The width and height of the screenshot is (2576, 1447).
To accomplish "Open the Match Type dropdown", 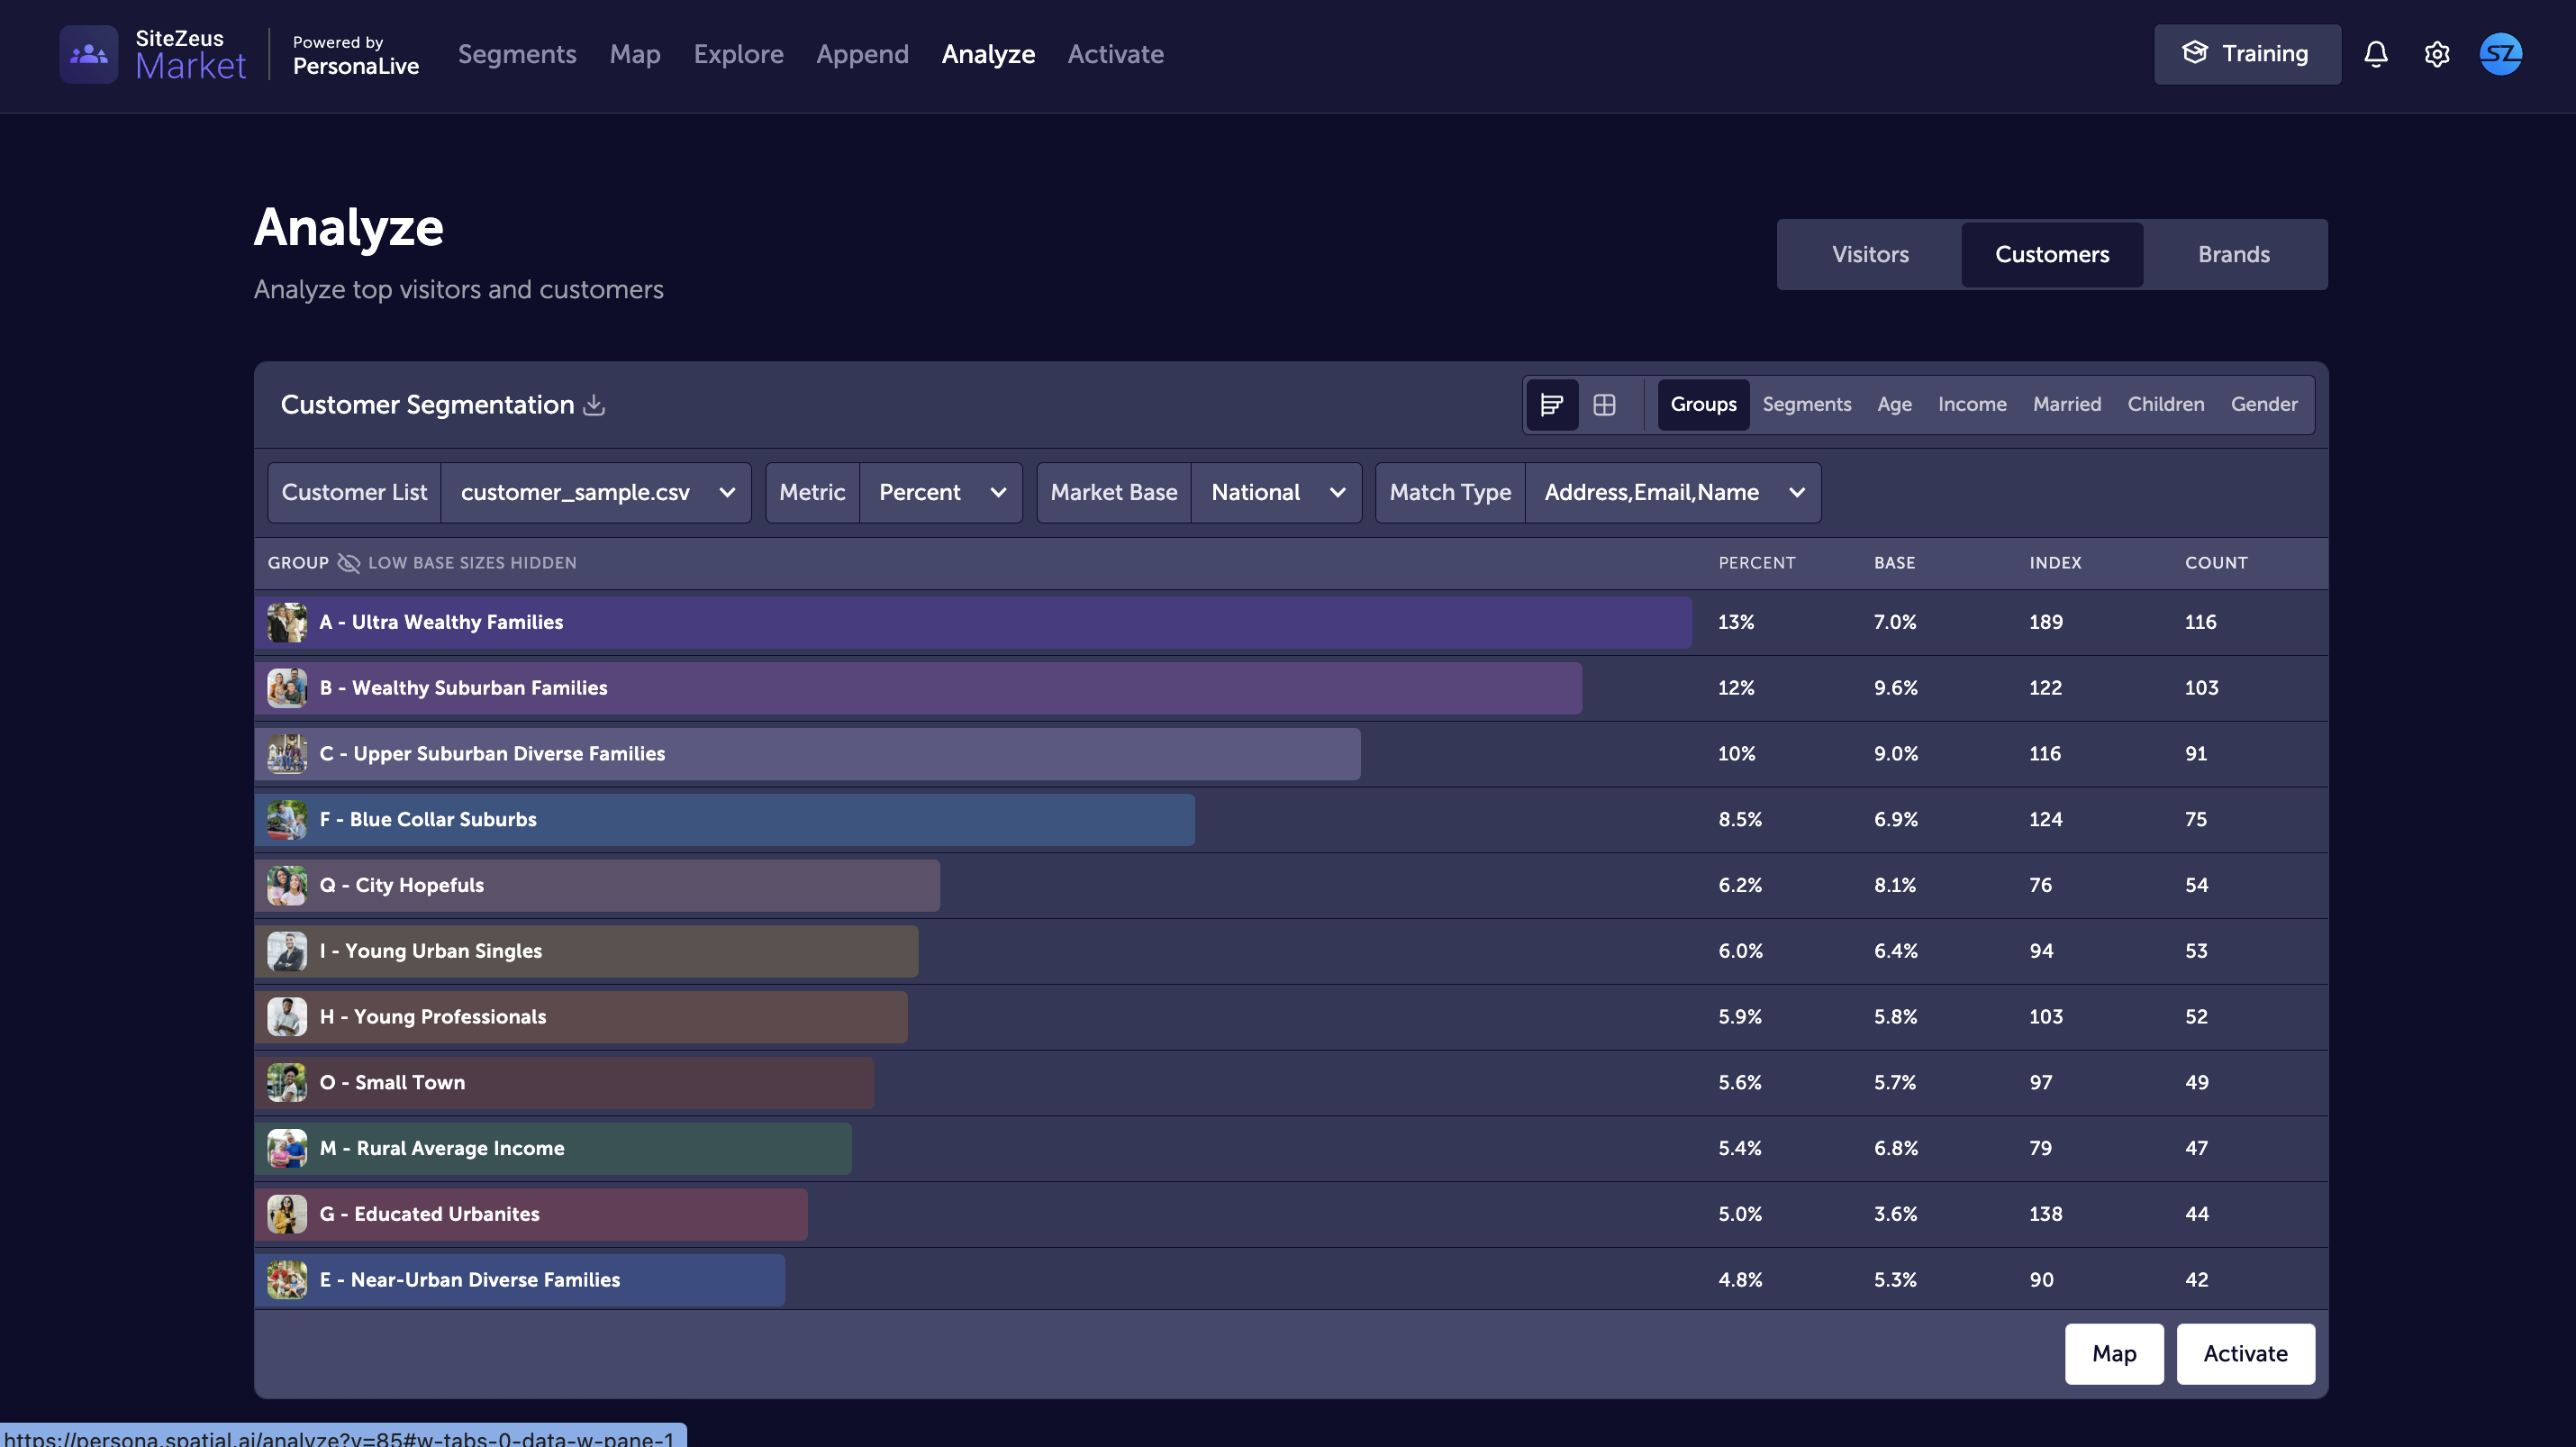I will point(1672,492).
